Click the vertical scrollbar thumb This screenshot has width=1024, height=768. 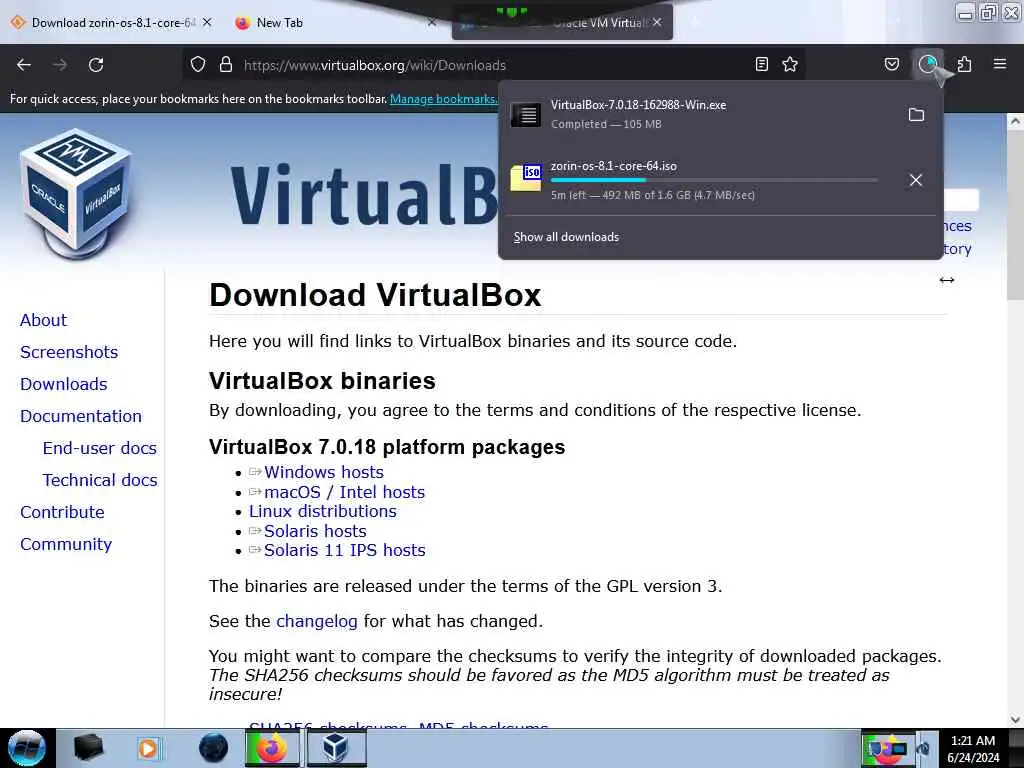[x=1015, y=214]
